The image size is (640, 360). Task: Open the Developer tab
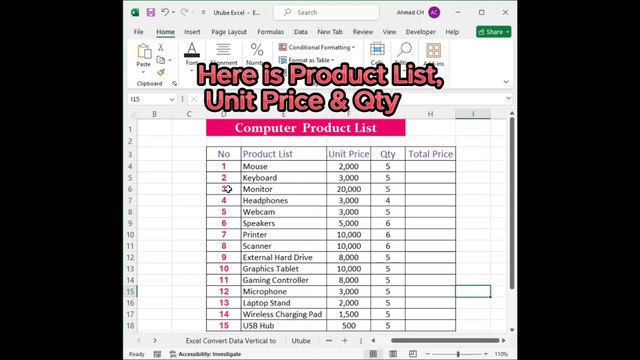(420, 32)
